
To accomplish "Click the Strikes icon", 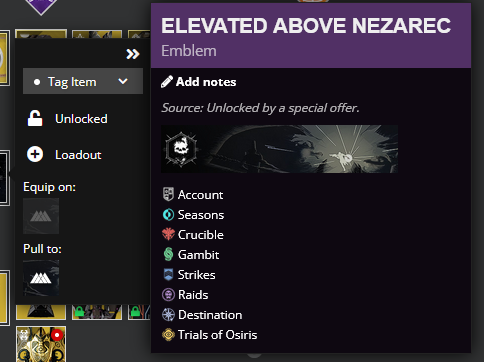I will (168, 274).
